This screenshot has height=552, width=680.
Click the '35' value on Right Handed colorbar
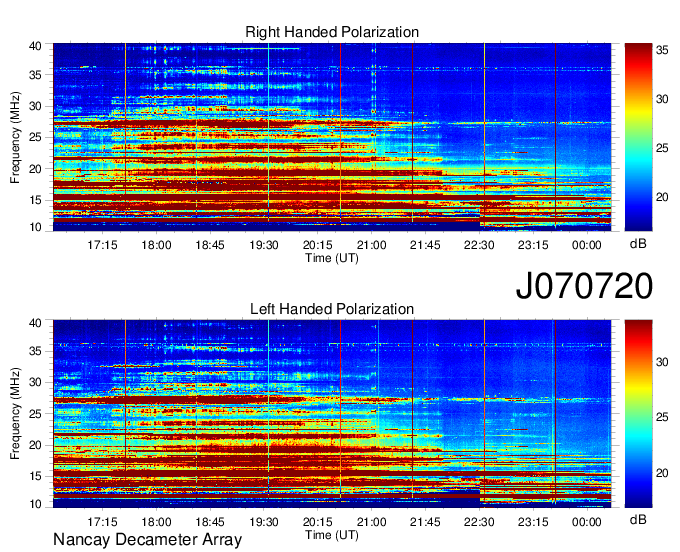pyautogui.click(x=662, y=51)
